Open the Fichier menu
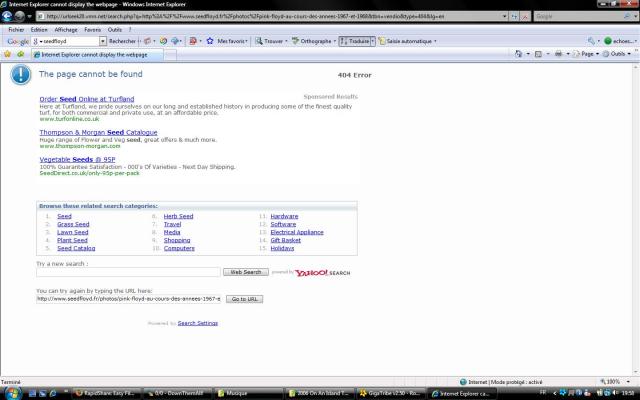This screenshot has height=400, width=640. (16, 29)
